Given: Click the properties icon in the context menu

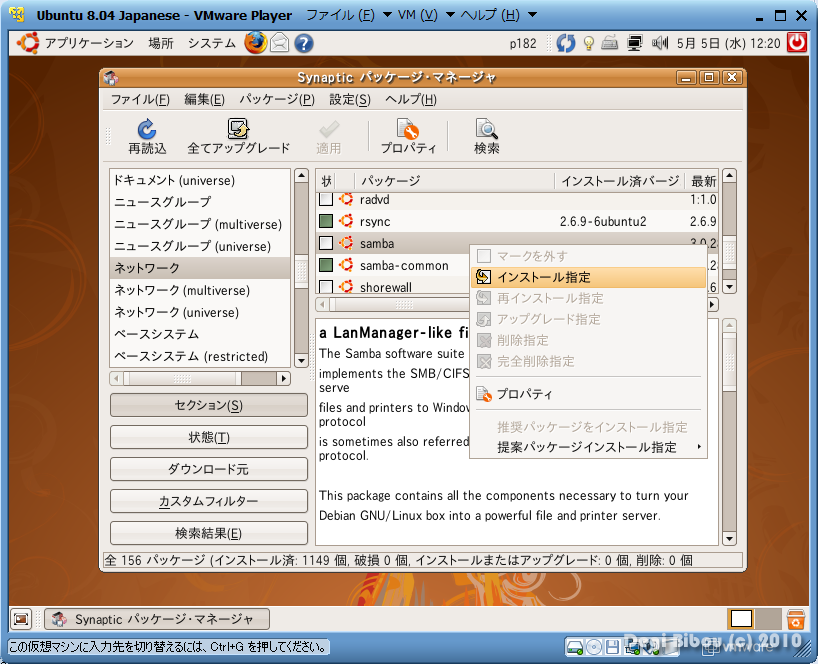Looking at the screenshot, I should point(484,394).
